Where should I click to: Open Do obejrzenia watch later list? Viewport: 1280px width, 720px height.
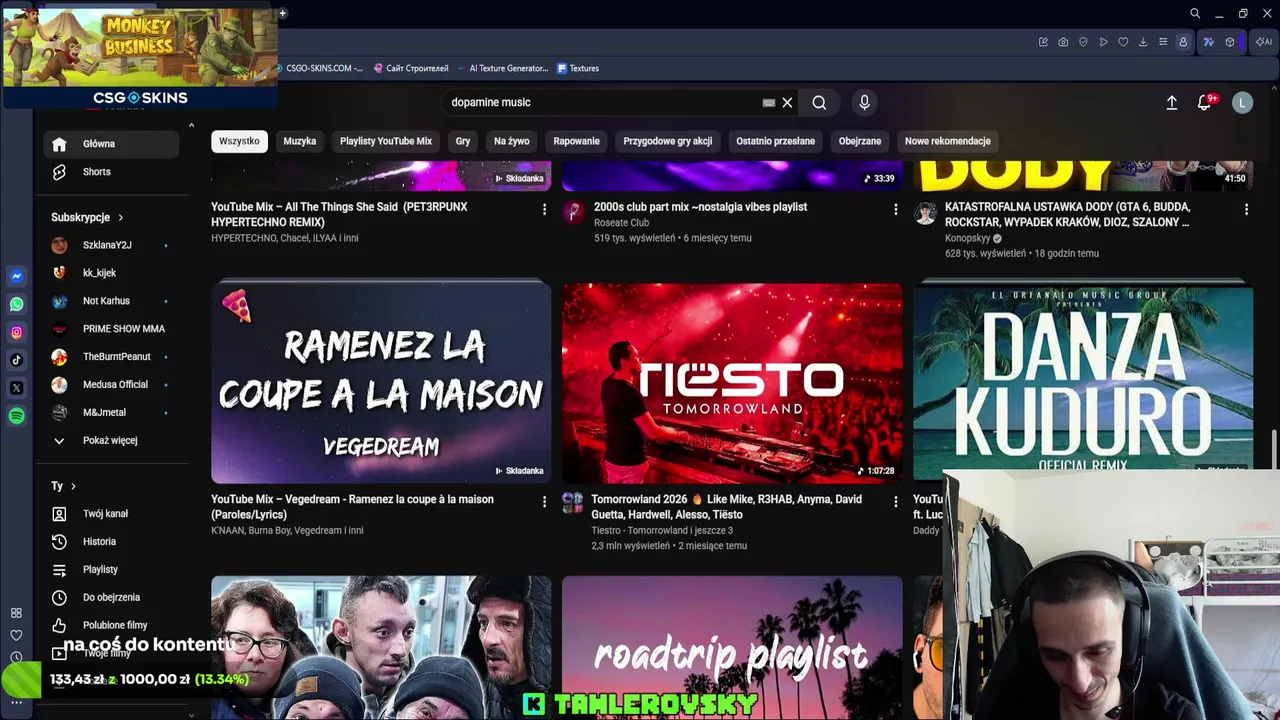[110, 598]
